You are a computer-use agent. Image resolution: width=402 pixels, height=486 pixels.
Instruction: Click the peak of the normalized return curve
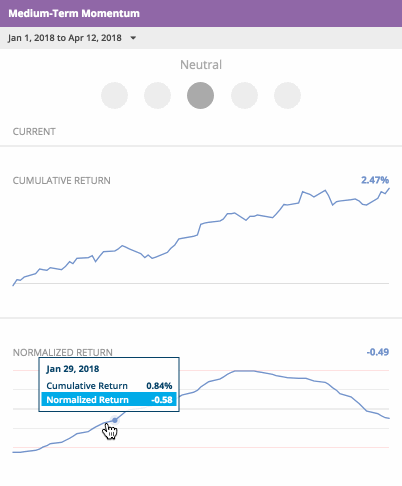244,371
